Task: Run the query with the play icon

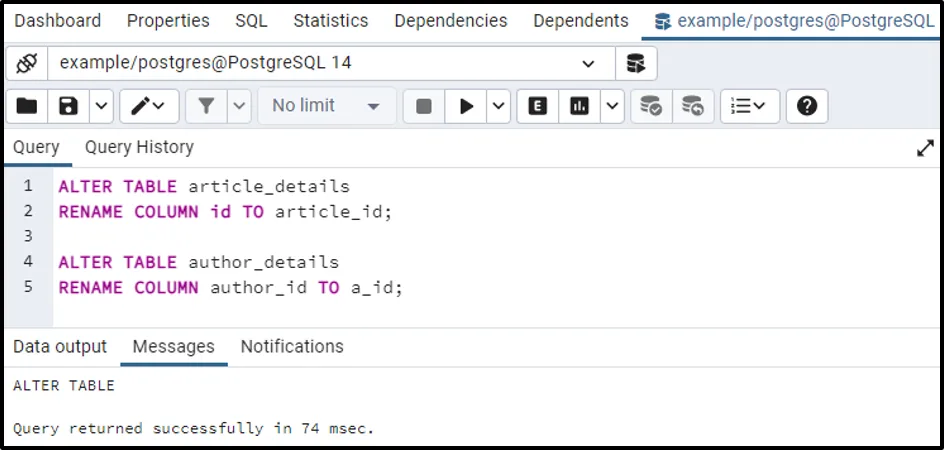Action: [x=466, y=107]
